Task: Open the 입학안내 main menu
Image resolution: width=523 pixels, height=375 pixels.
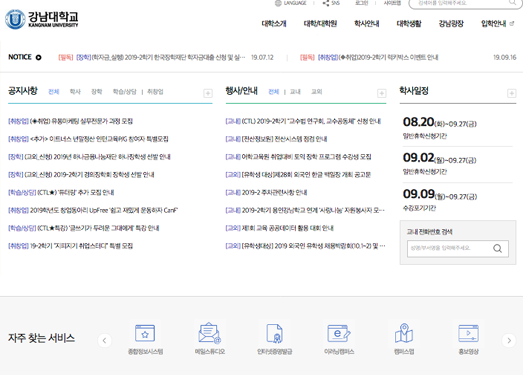Action: pyautogui.click(x=493, y=24)
